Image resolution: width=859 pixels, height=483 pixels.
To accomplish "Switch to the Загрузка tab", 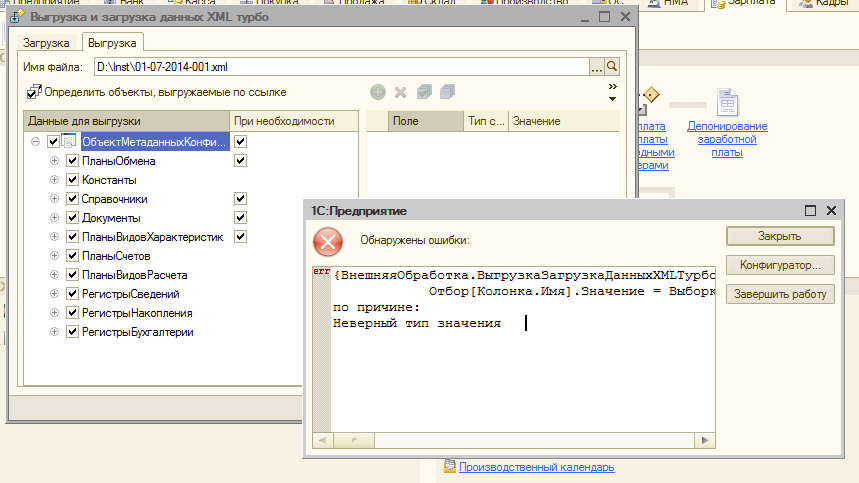I will click(46, 42).
